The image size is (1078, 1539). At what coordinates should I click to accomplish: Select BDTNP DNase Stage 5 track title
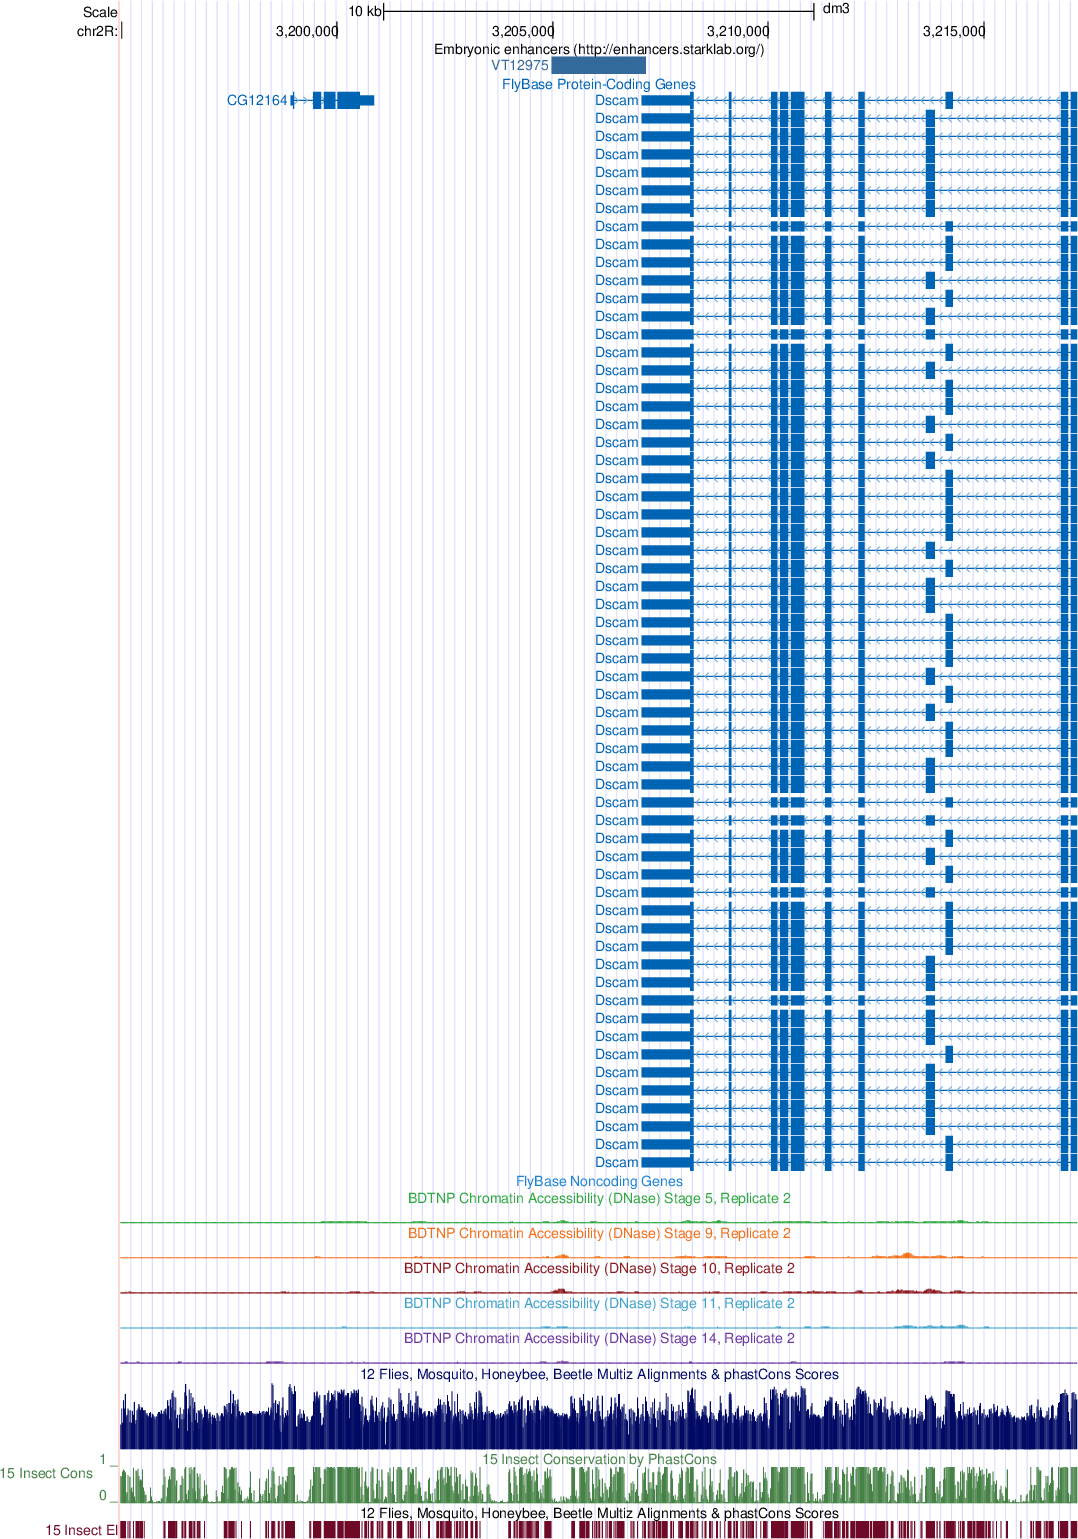[599, 1198]
